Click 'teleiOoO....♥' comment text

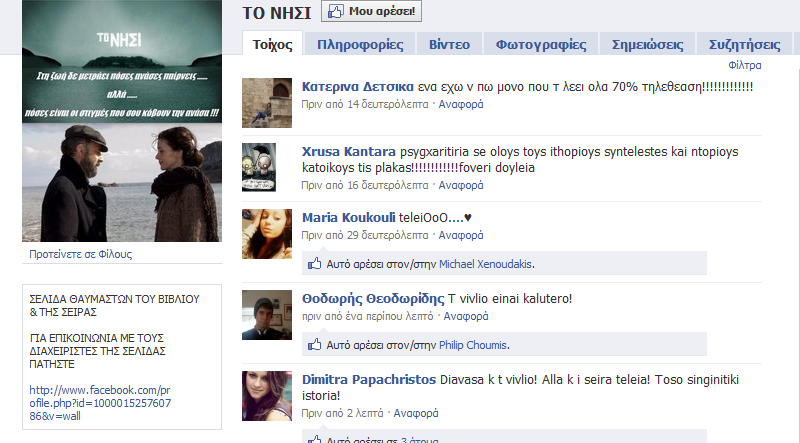pos(435,217)
